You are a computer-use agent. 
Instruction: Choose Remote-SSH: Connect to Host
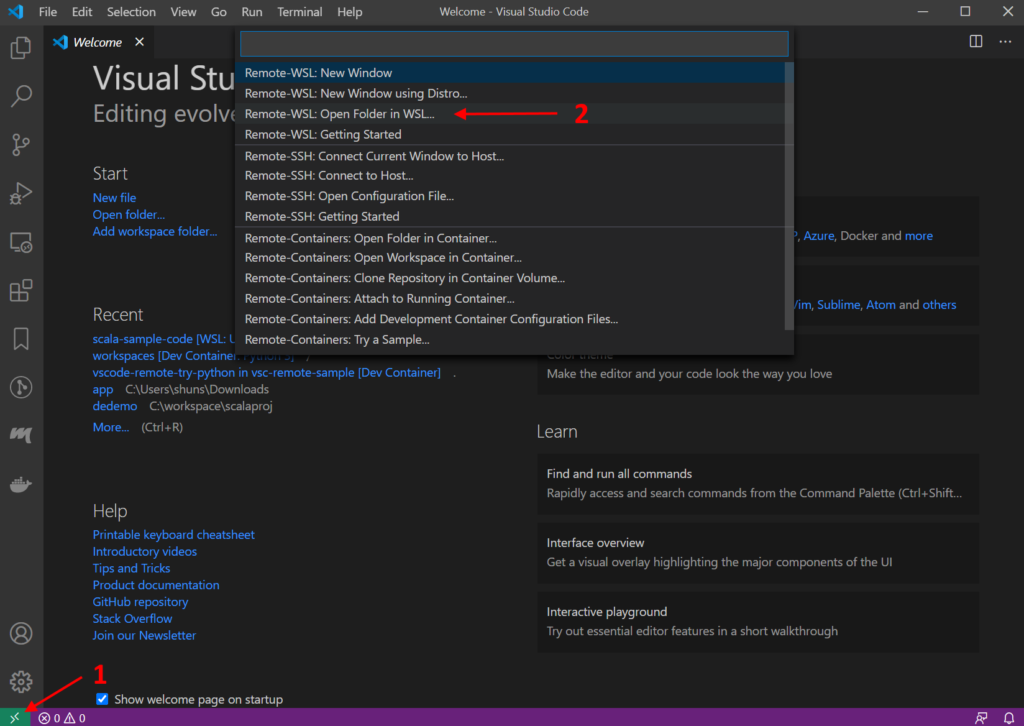(x=329, y=176)
